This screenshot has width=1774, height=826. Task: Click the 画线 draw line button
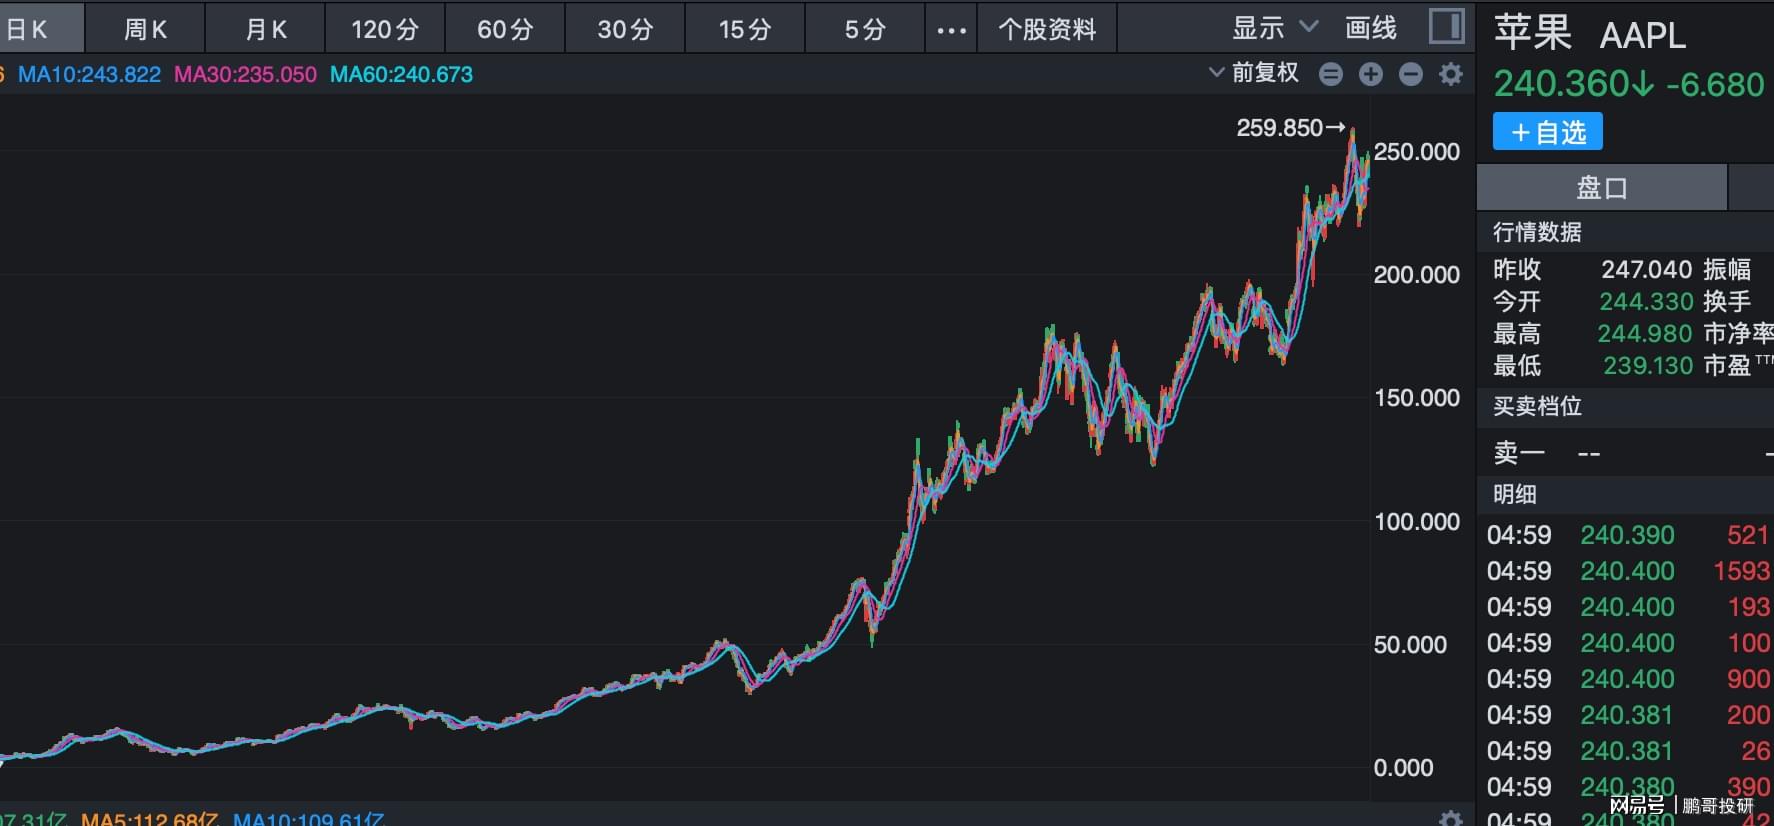(x=1371, y=28)
